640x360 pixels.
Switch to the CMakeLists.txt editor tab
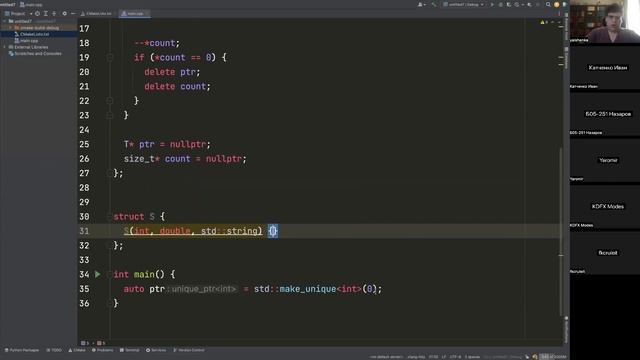(x=96, y=13)
